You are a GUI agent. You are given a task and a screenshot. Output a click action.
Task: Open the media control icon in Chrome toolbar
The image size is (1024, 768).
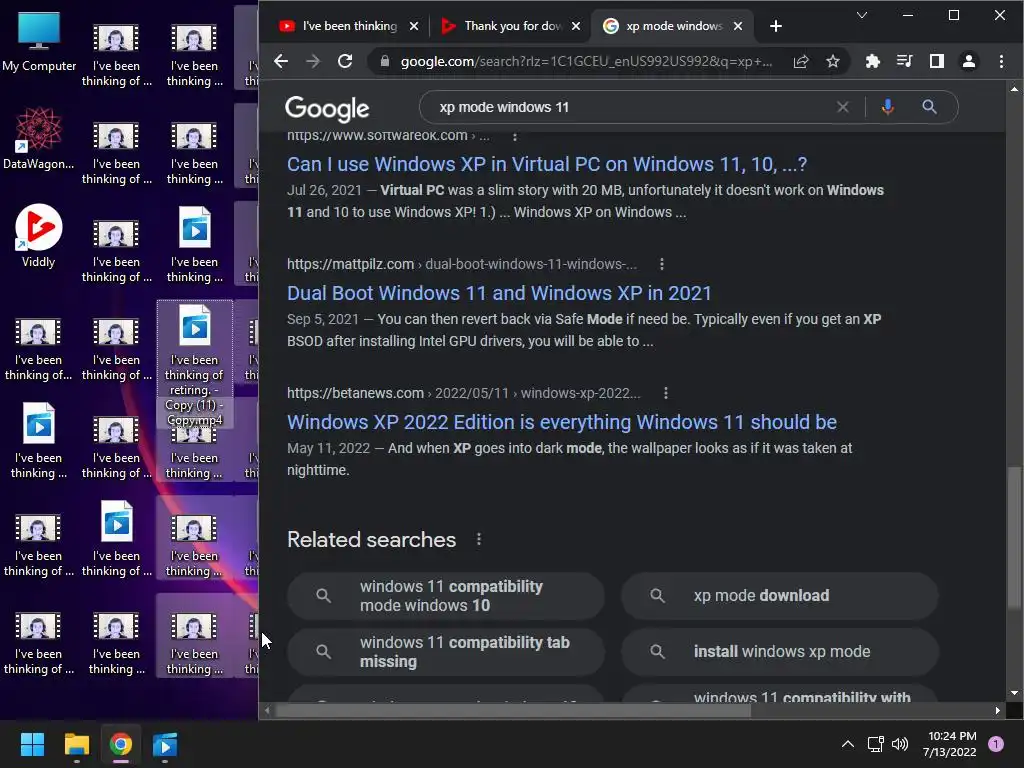(904, 61)
